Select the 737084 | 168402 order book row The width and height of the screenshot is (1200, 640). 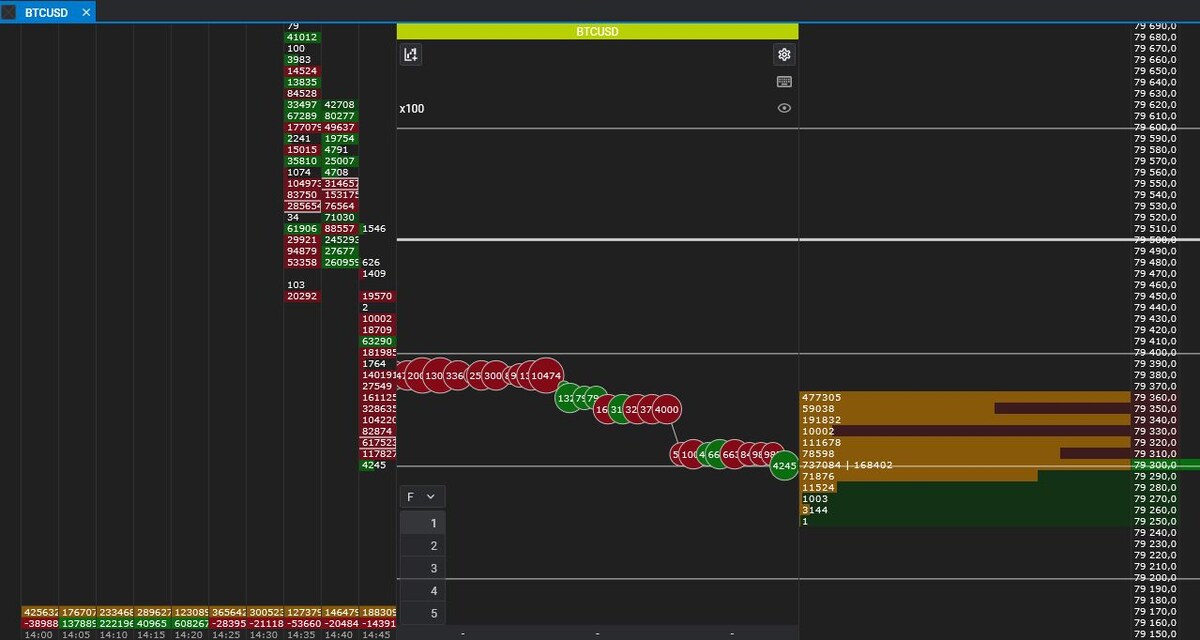965,465
